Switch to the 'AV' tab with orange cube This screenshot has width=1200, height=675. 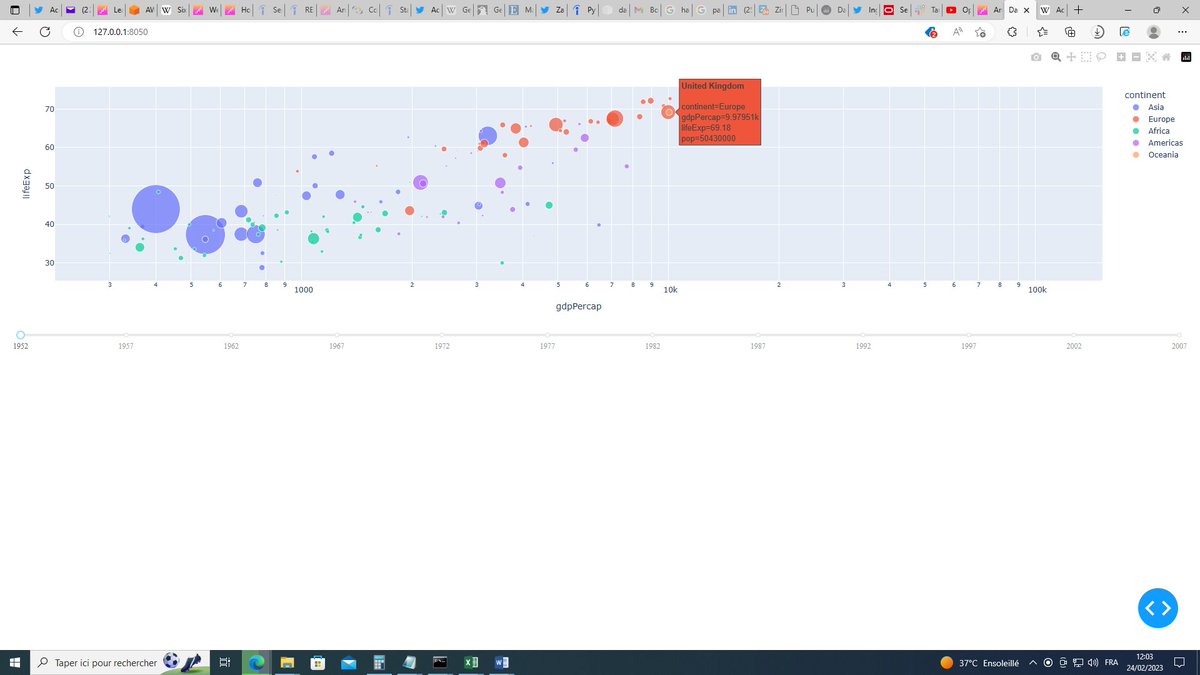point(141,10)
